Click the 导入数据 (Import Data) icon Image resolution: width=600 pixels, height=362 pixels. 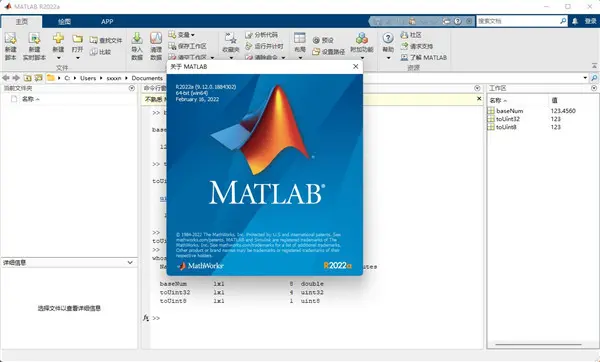137,38
